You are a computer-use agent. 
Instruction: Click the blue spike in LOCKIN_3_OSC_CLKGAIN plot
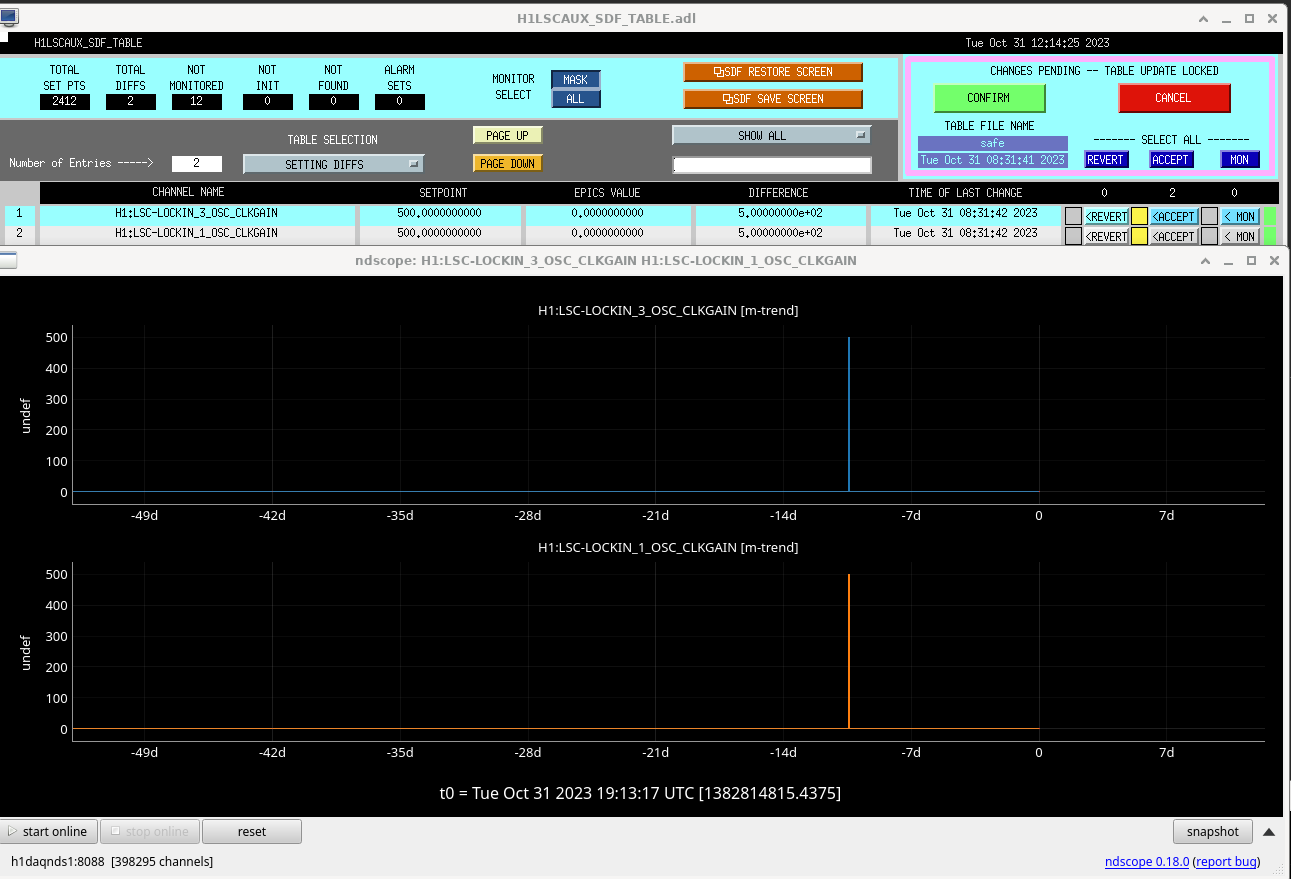(x=849, y=415)
